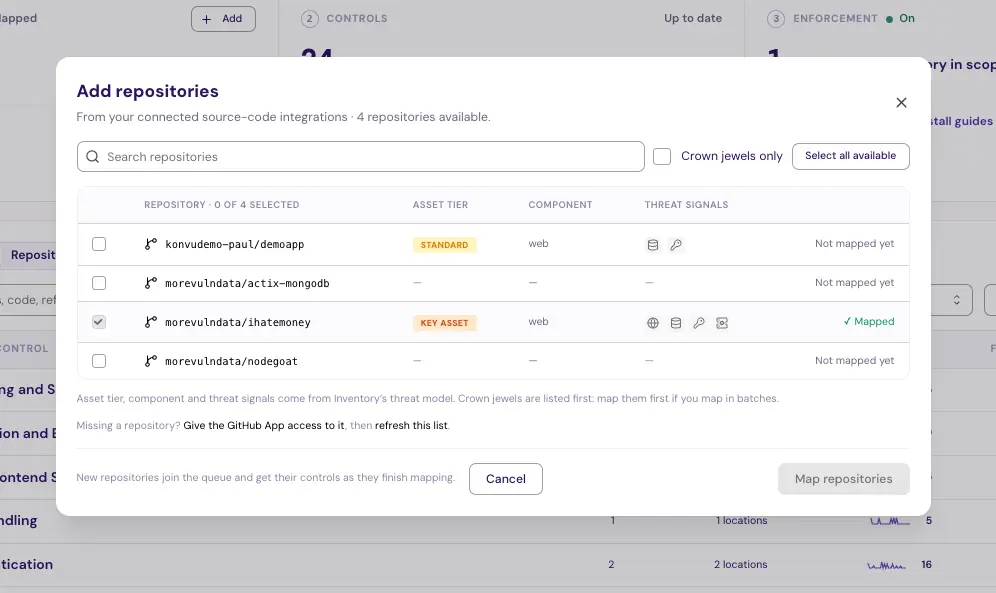The height and width of the screenshot is (593, 996).
Task: Click database threat signal on ihatemoney row
Action: click(x=676, y=323)
